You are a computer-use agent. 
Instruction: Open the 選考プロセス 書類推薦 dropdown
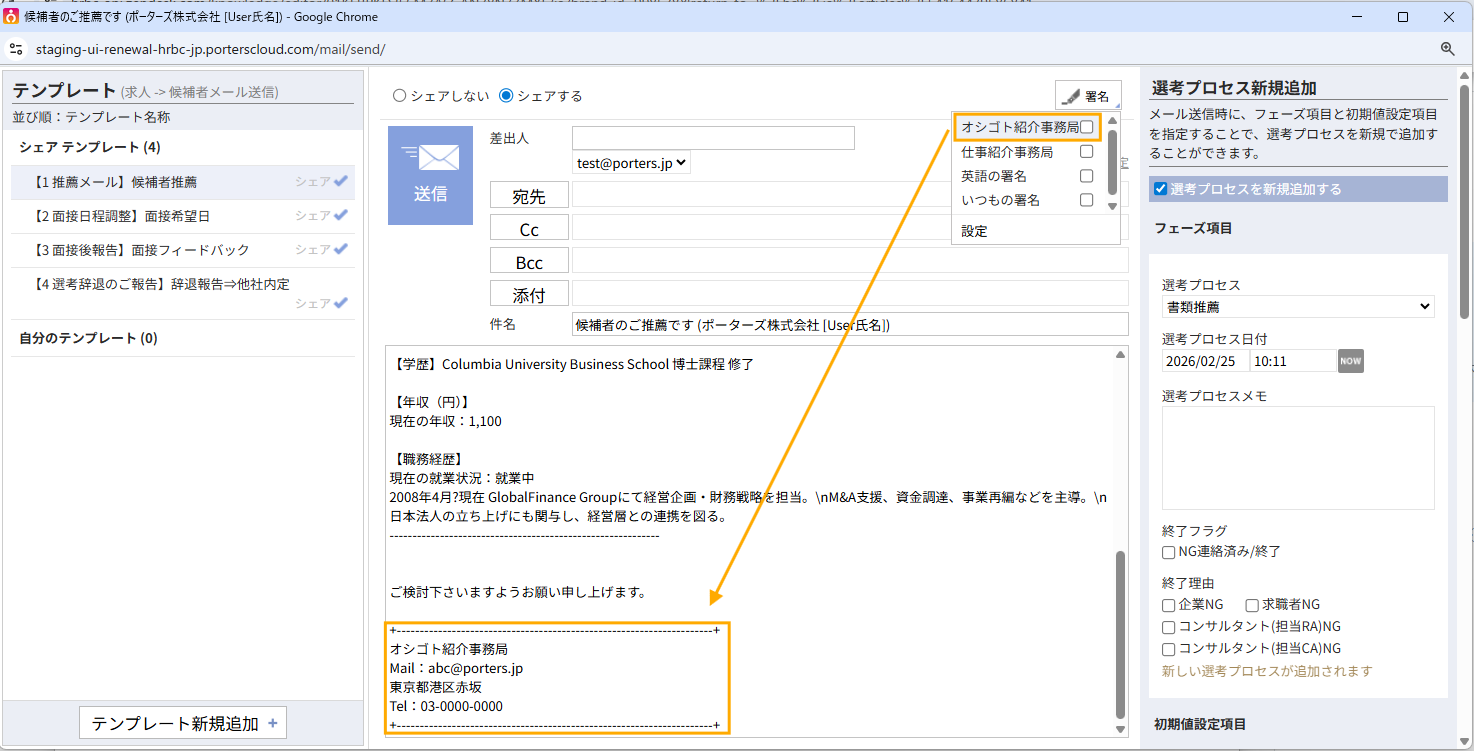tap(1297, 307)
